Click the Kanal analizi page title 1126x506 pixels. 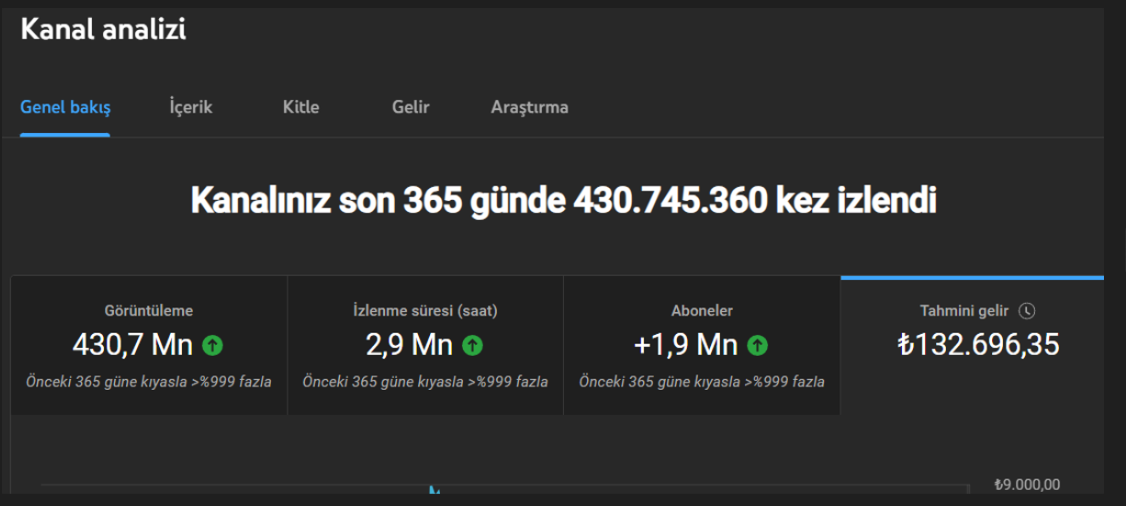pos(103,30)
